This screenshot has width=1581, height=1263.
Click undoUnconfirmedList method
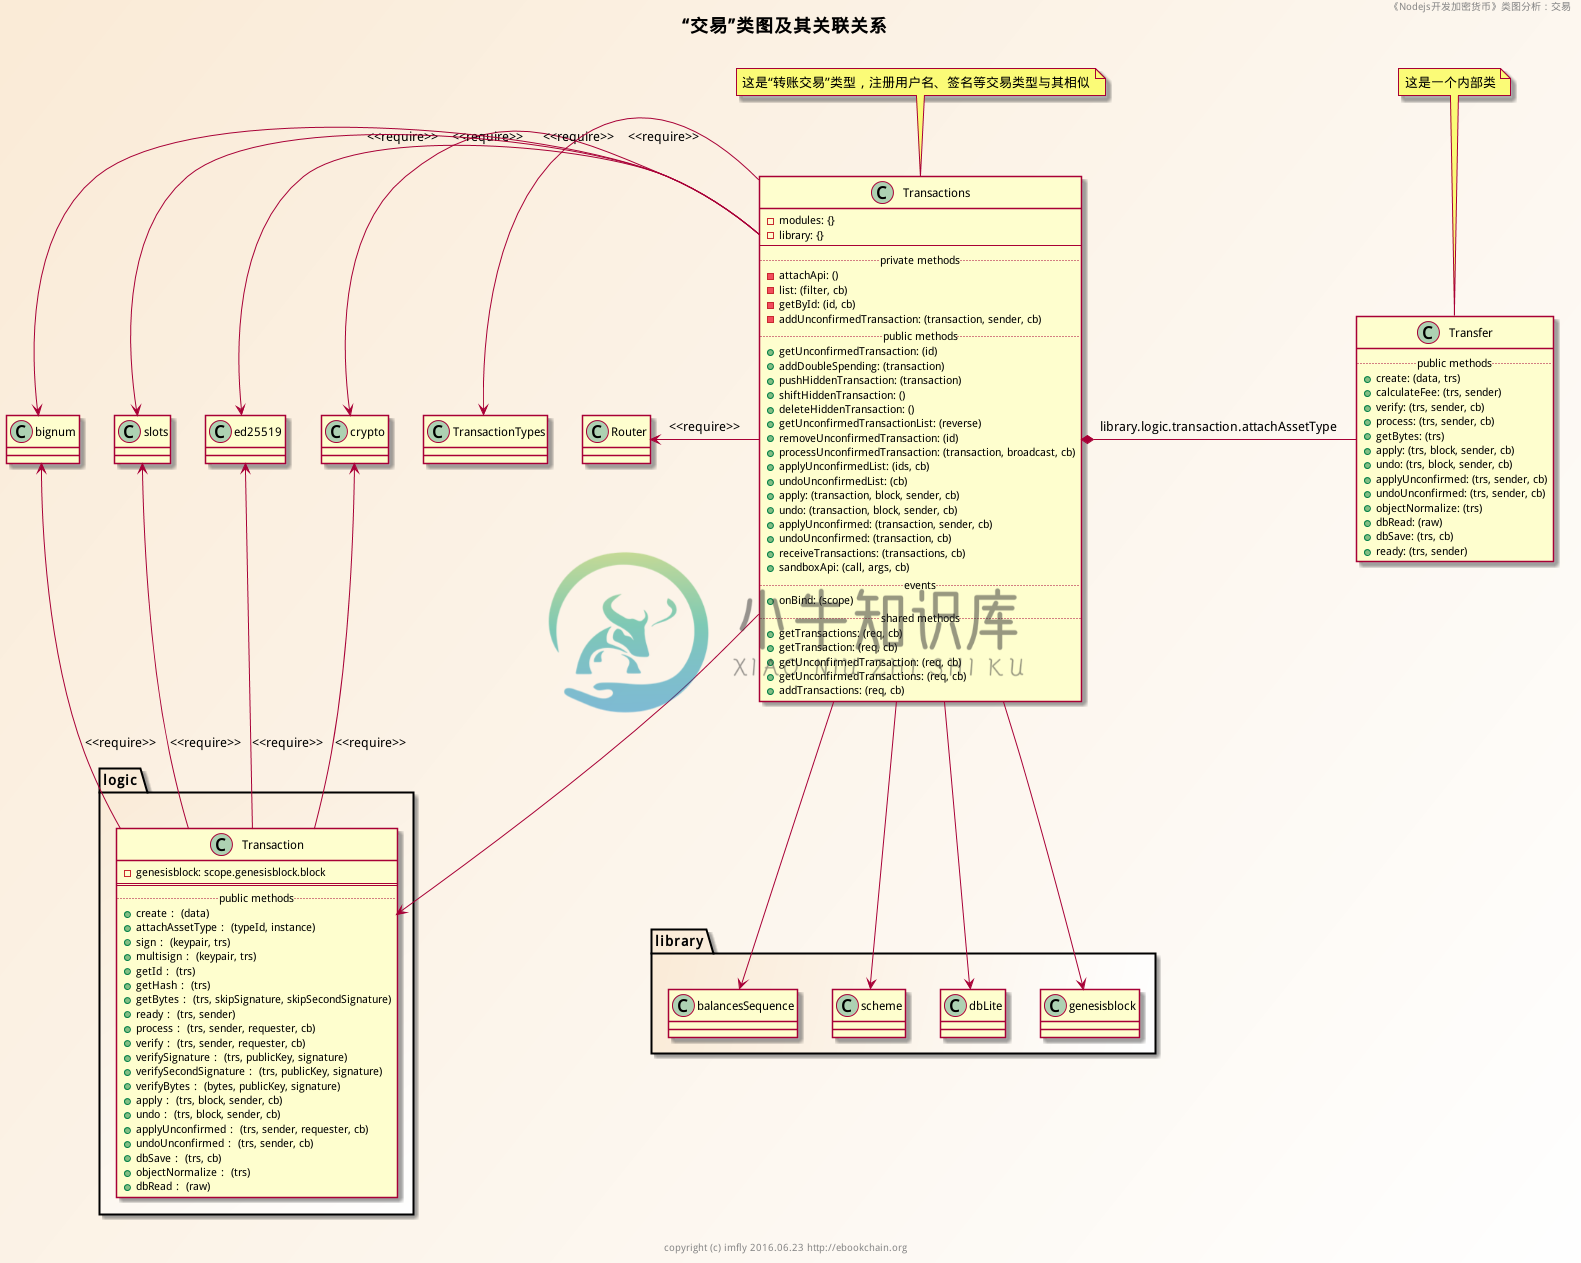843,482
